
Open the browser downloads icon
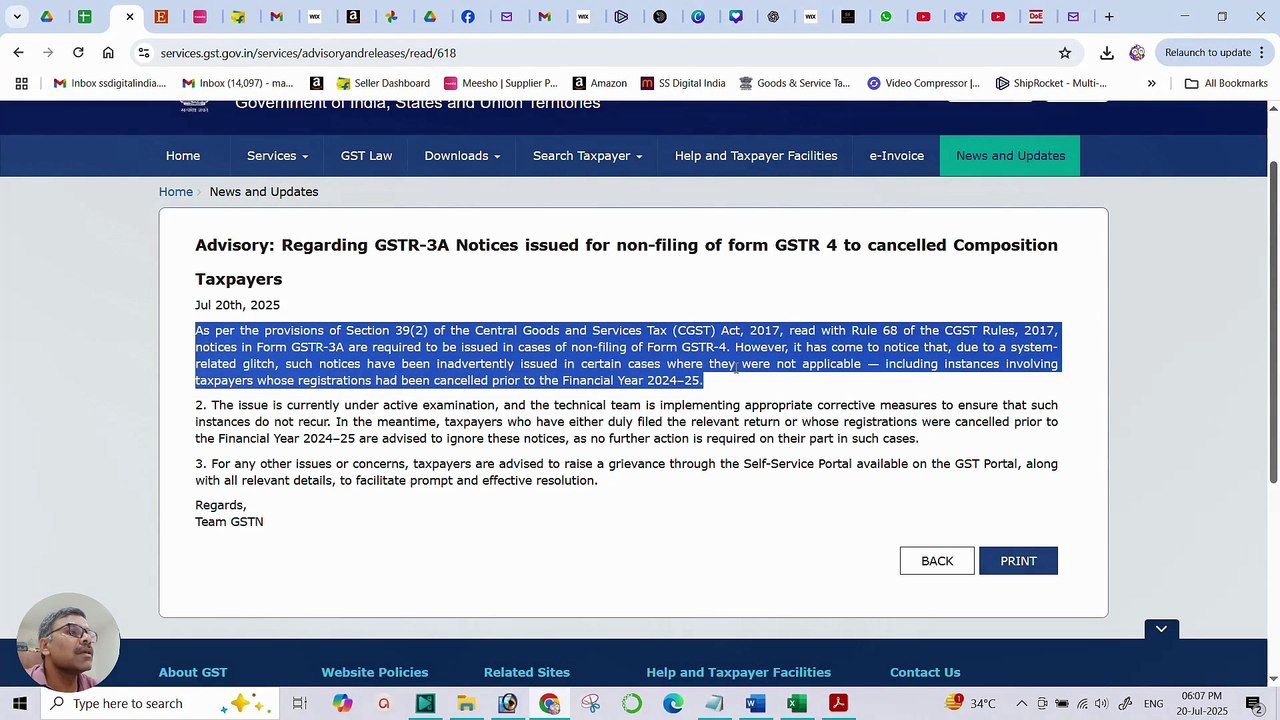1107,53
